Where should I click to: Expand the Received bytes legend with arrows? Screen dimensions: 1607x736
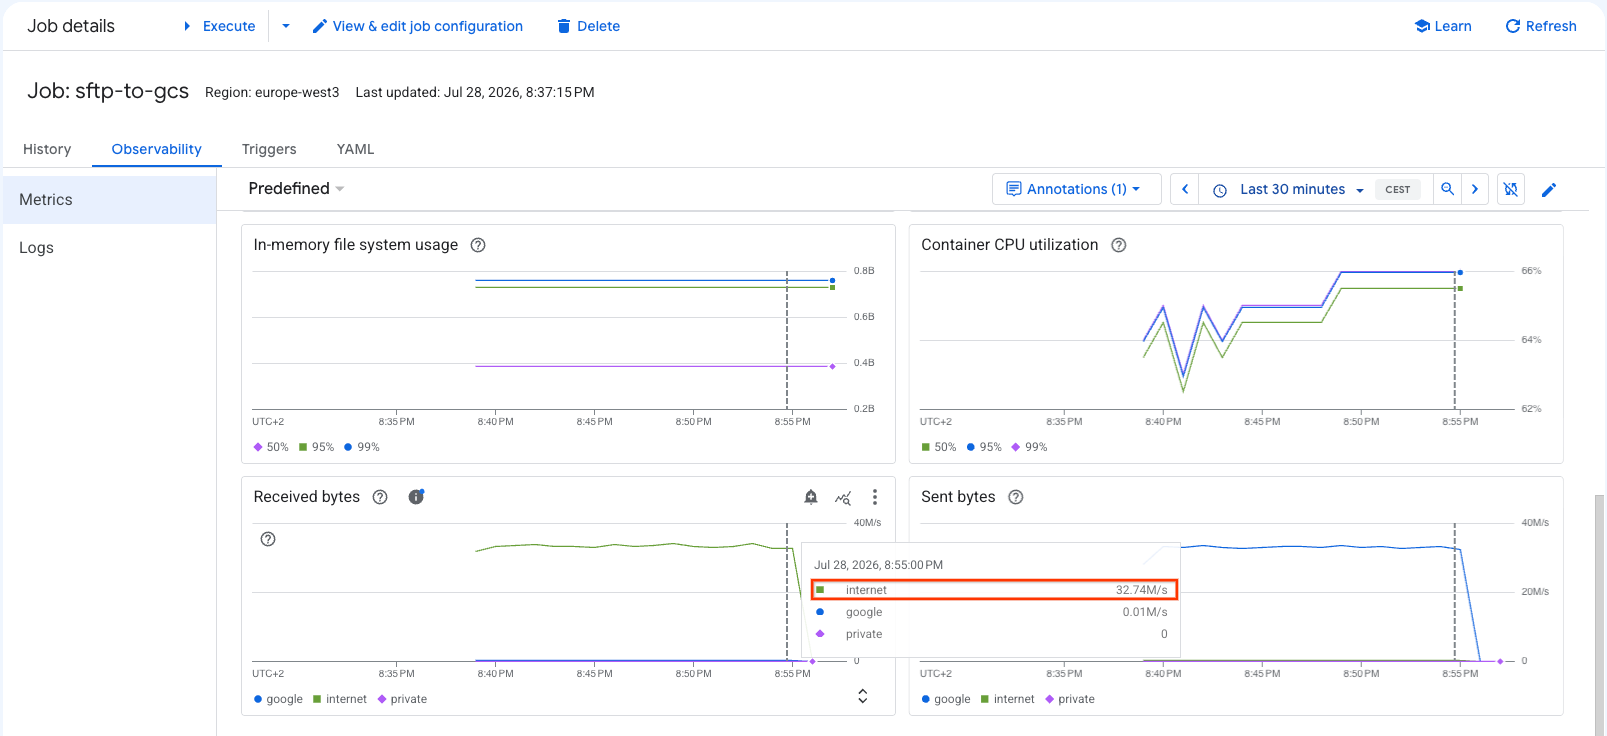(x=863, y=696)
